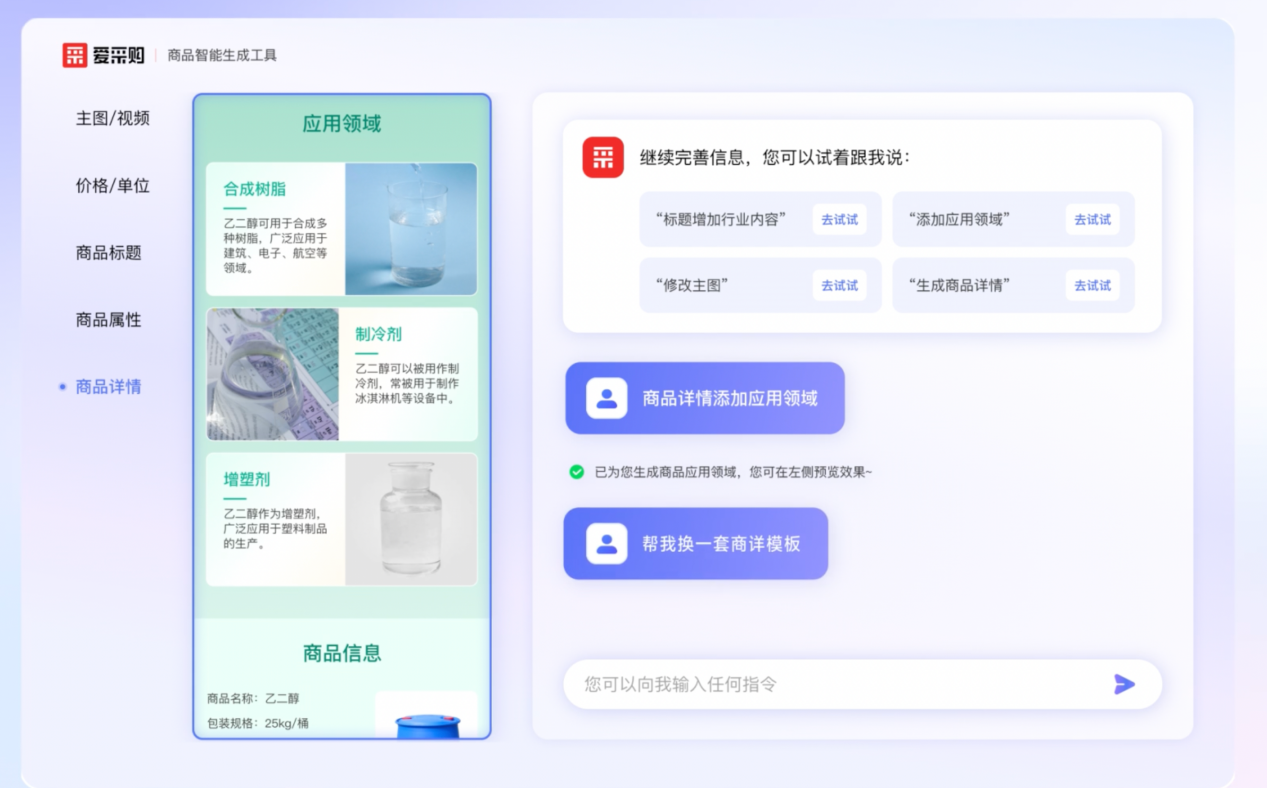Click the 商品智能生成工具 title text

222,56
